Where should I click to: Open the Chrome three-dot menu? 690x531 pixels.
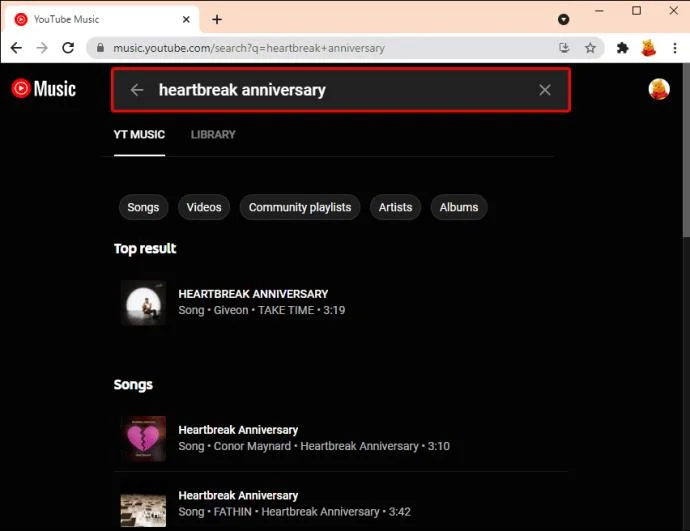point(675,48)
